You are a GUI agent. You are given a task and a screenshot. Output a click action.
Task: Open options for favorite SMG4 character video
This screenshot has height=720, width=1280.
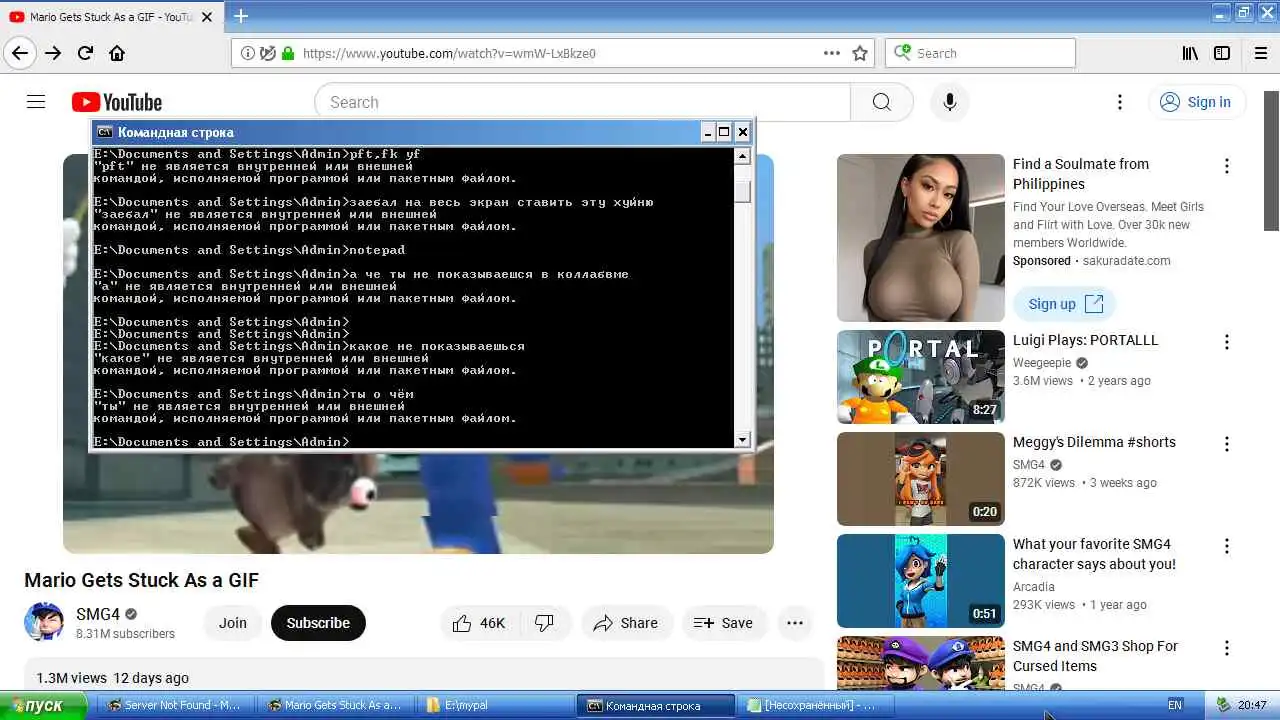1227,546
